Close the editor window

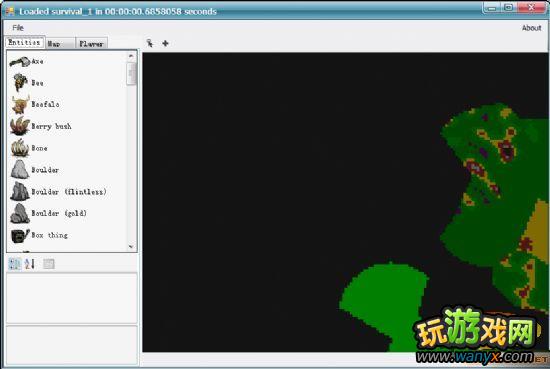coord(531,8)
